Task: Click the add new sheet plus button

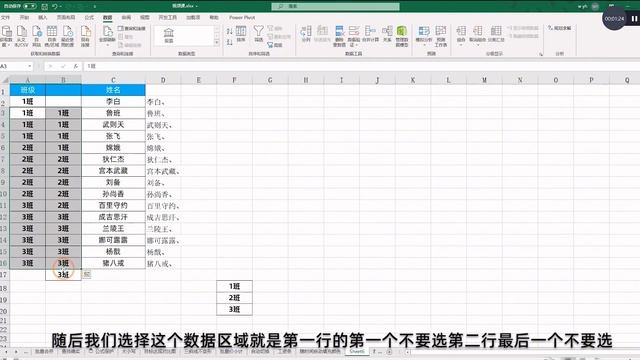Action: click(x=389, y=351)
